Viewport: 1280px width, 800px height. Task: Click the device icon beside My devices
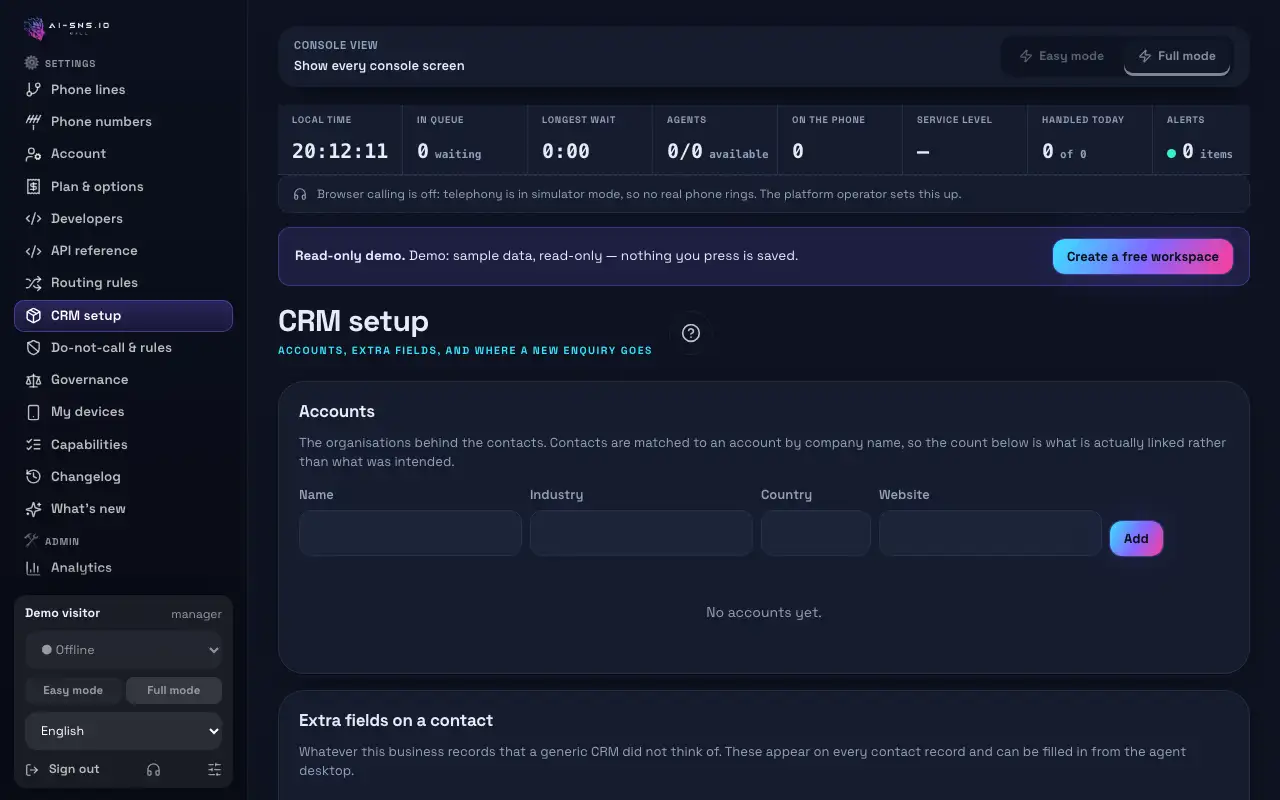[x=33, y=412]
